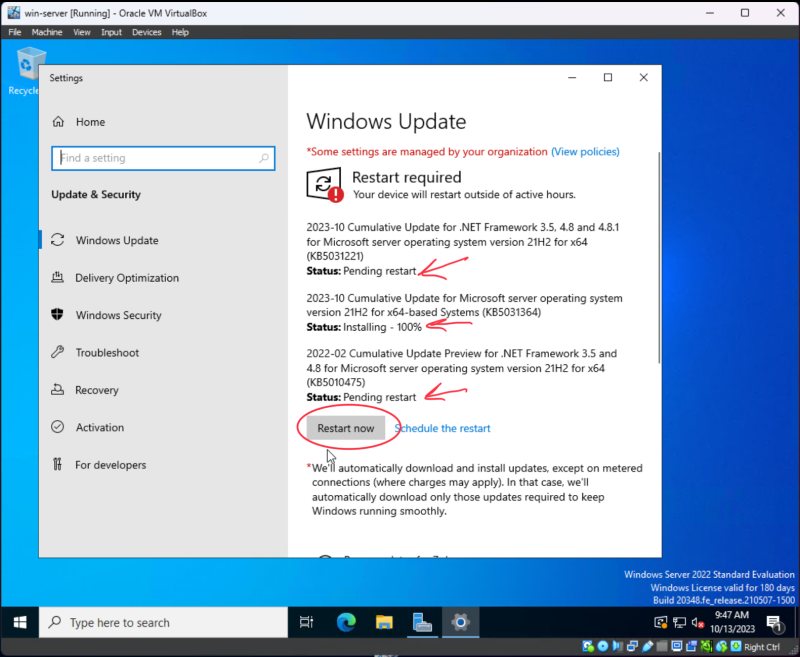Click the Schedule the restart link

pos(442,428)
